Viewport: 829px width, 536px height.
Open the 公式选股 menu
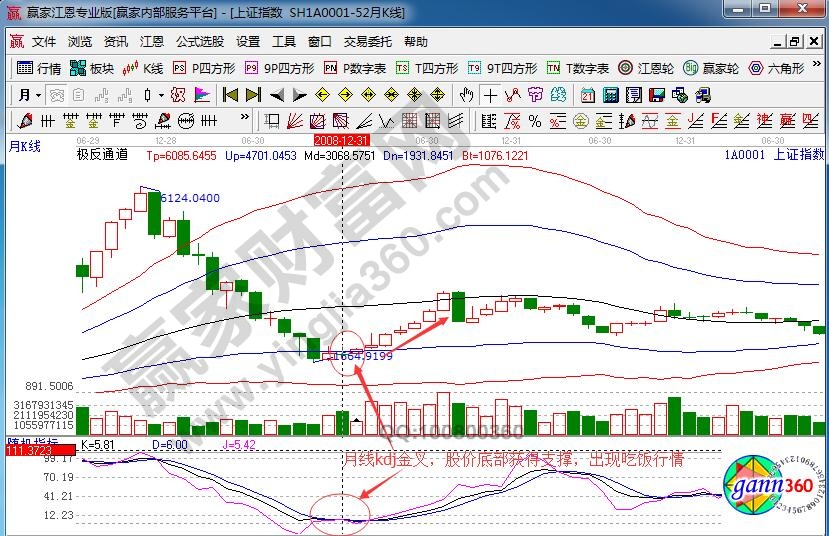point(200,42)
